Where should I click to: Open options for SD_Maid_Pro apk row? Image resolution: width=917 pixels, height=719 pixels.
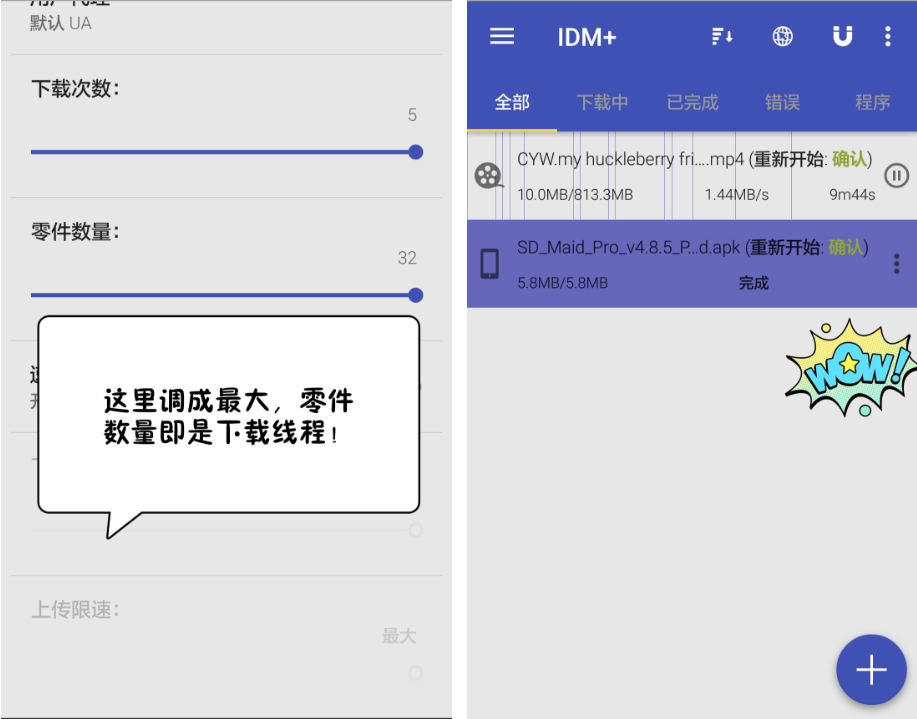point(897,264)
